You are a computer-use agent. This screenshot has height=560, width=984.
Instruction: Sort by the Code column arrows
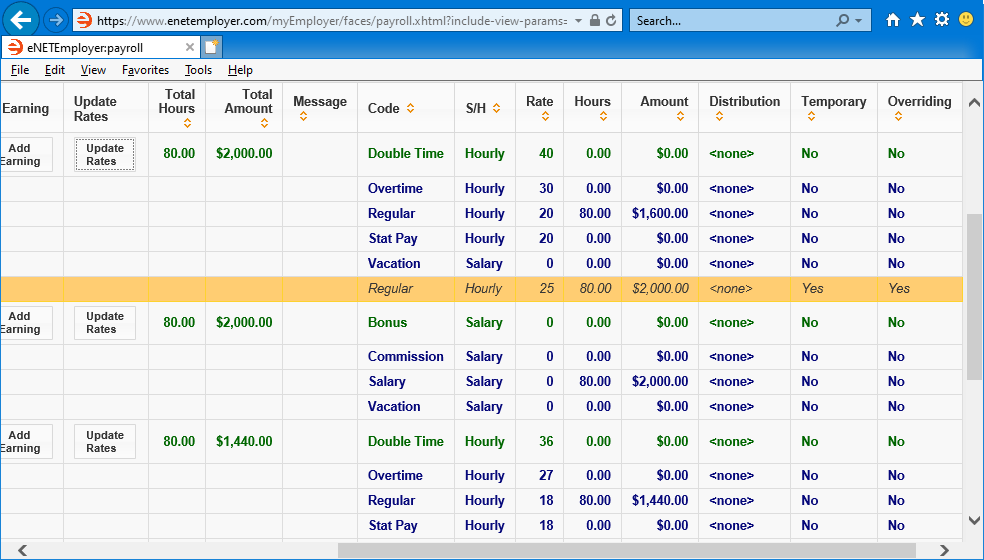point(410,109)
